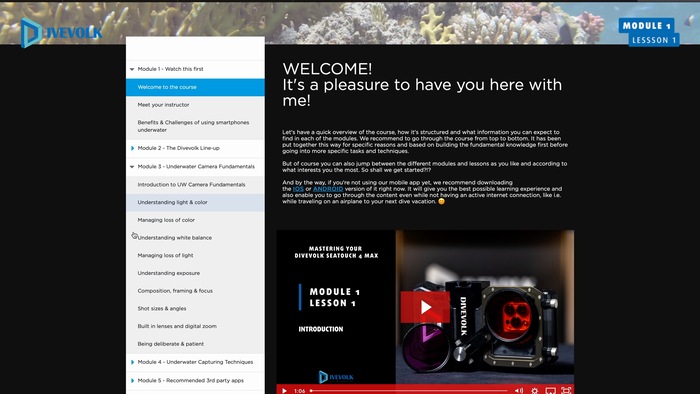
Task: Expand Module 4 - Underwater Capturing Techniques
Action: pyautogui.click(x=132, y=362)
